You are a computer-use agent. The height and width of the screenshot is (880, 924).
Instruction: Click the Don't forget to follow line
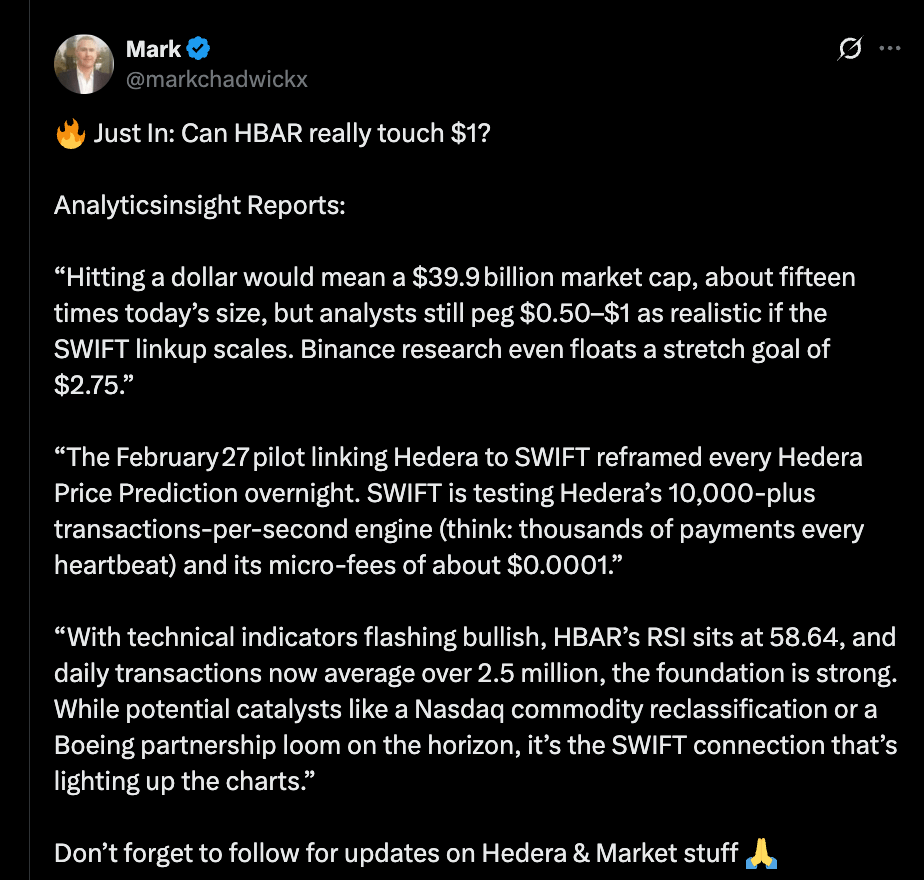click(396, 853)
